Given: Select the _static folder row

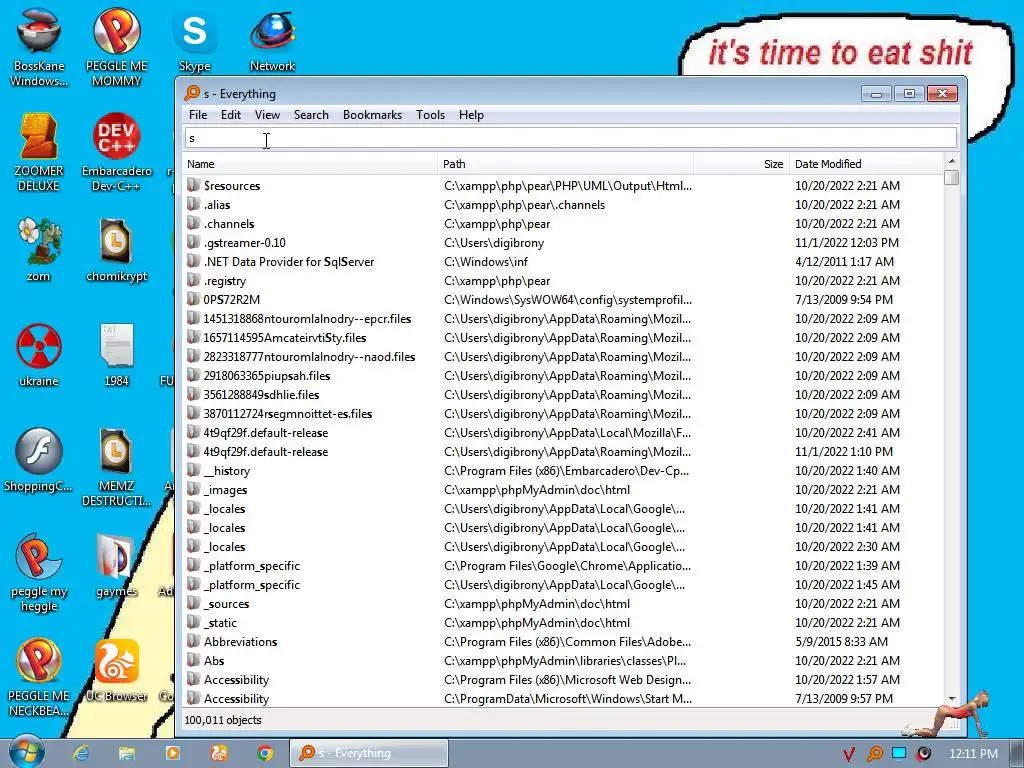Looking at the screenshot, I should tap(563, 622).
